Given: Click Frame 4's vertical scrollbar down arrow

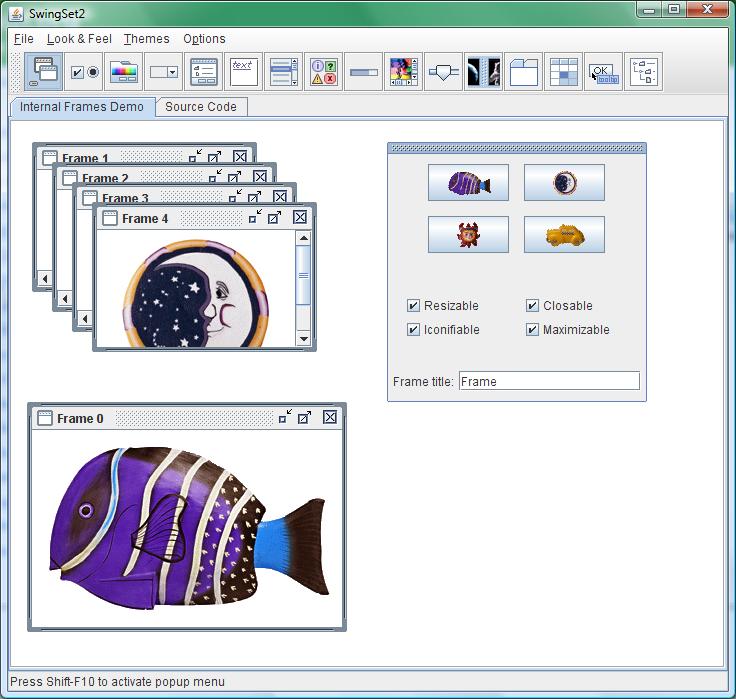Looking at the screenshot, I should tap(304, 339).
